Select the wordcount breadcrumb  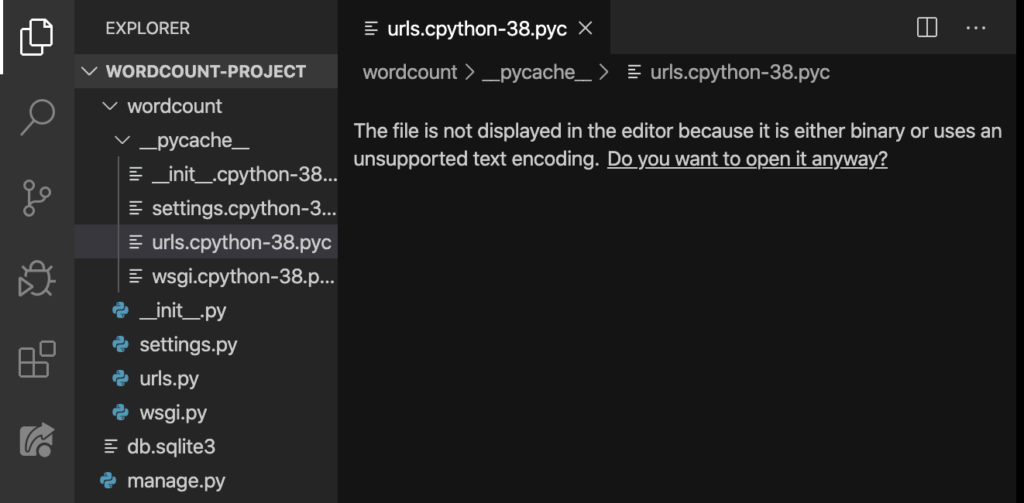tap(410, 72)
